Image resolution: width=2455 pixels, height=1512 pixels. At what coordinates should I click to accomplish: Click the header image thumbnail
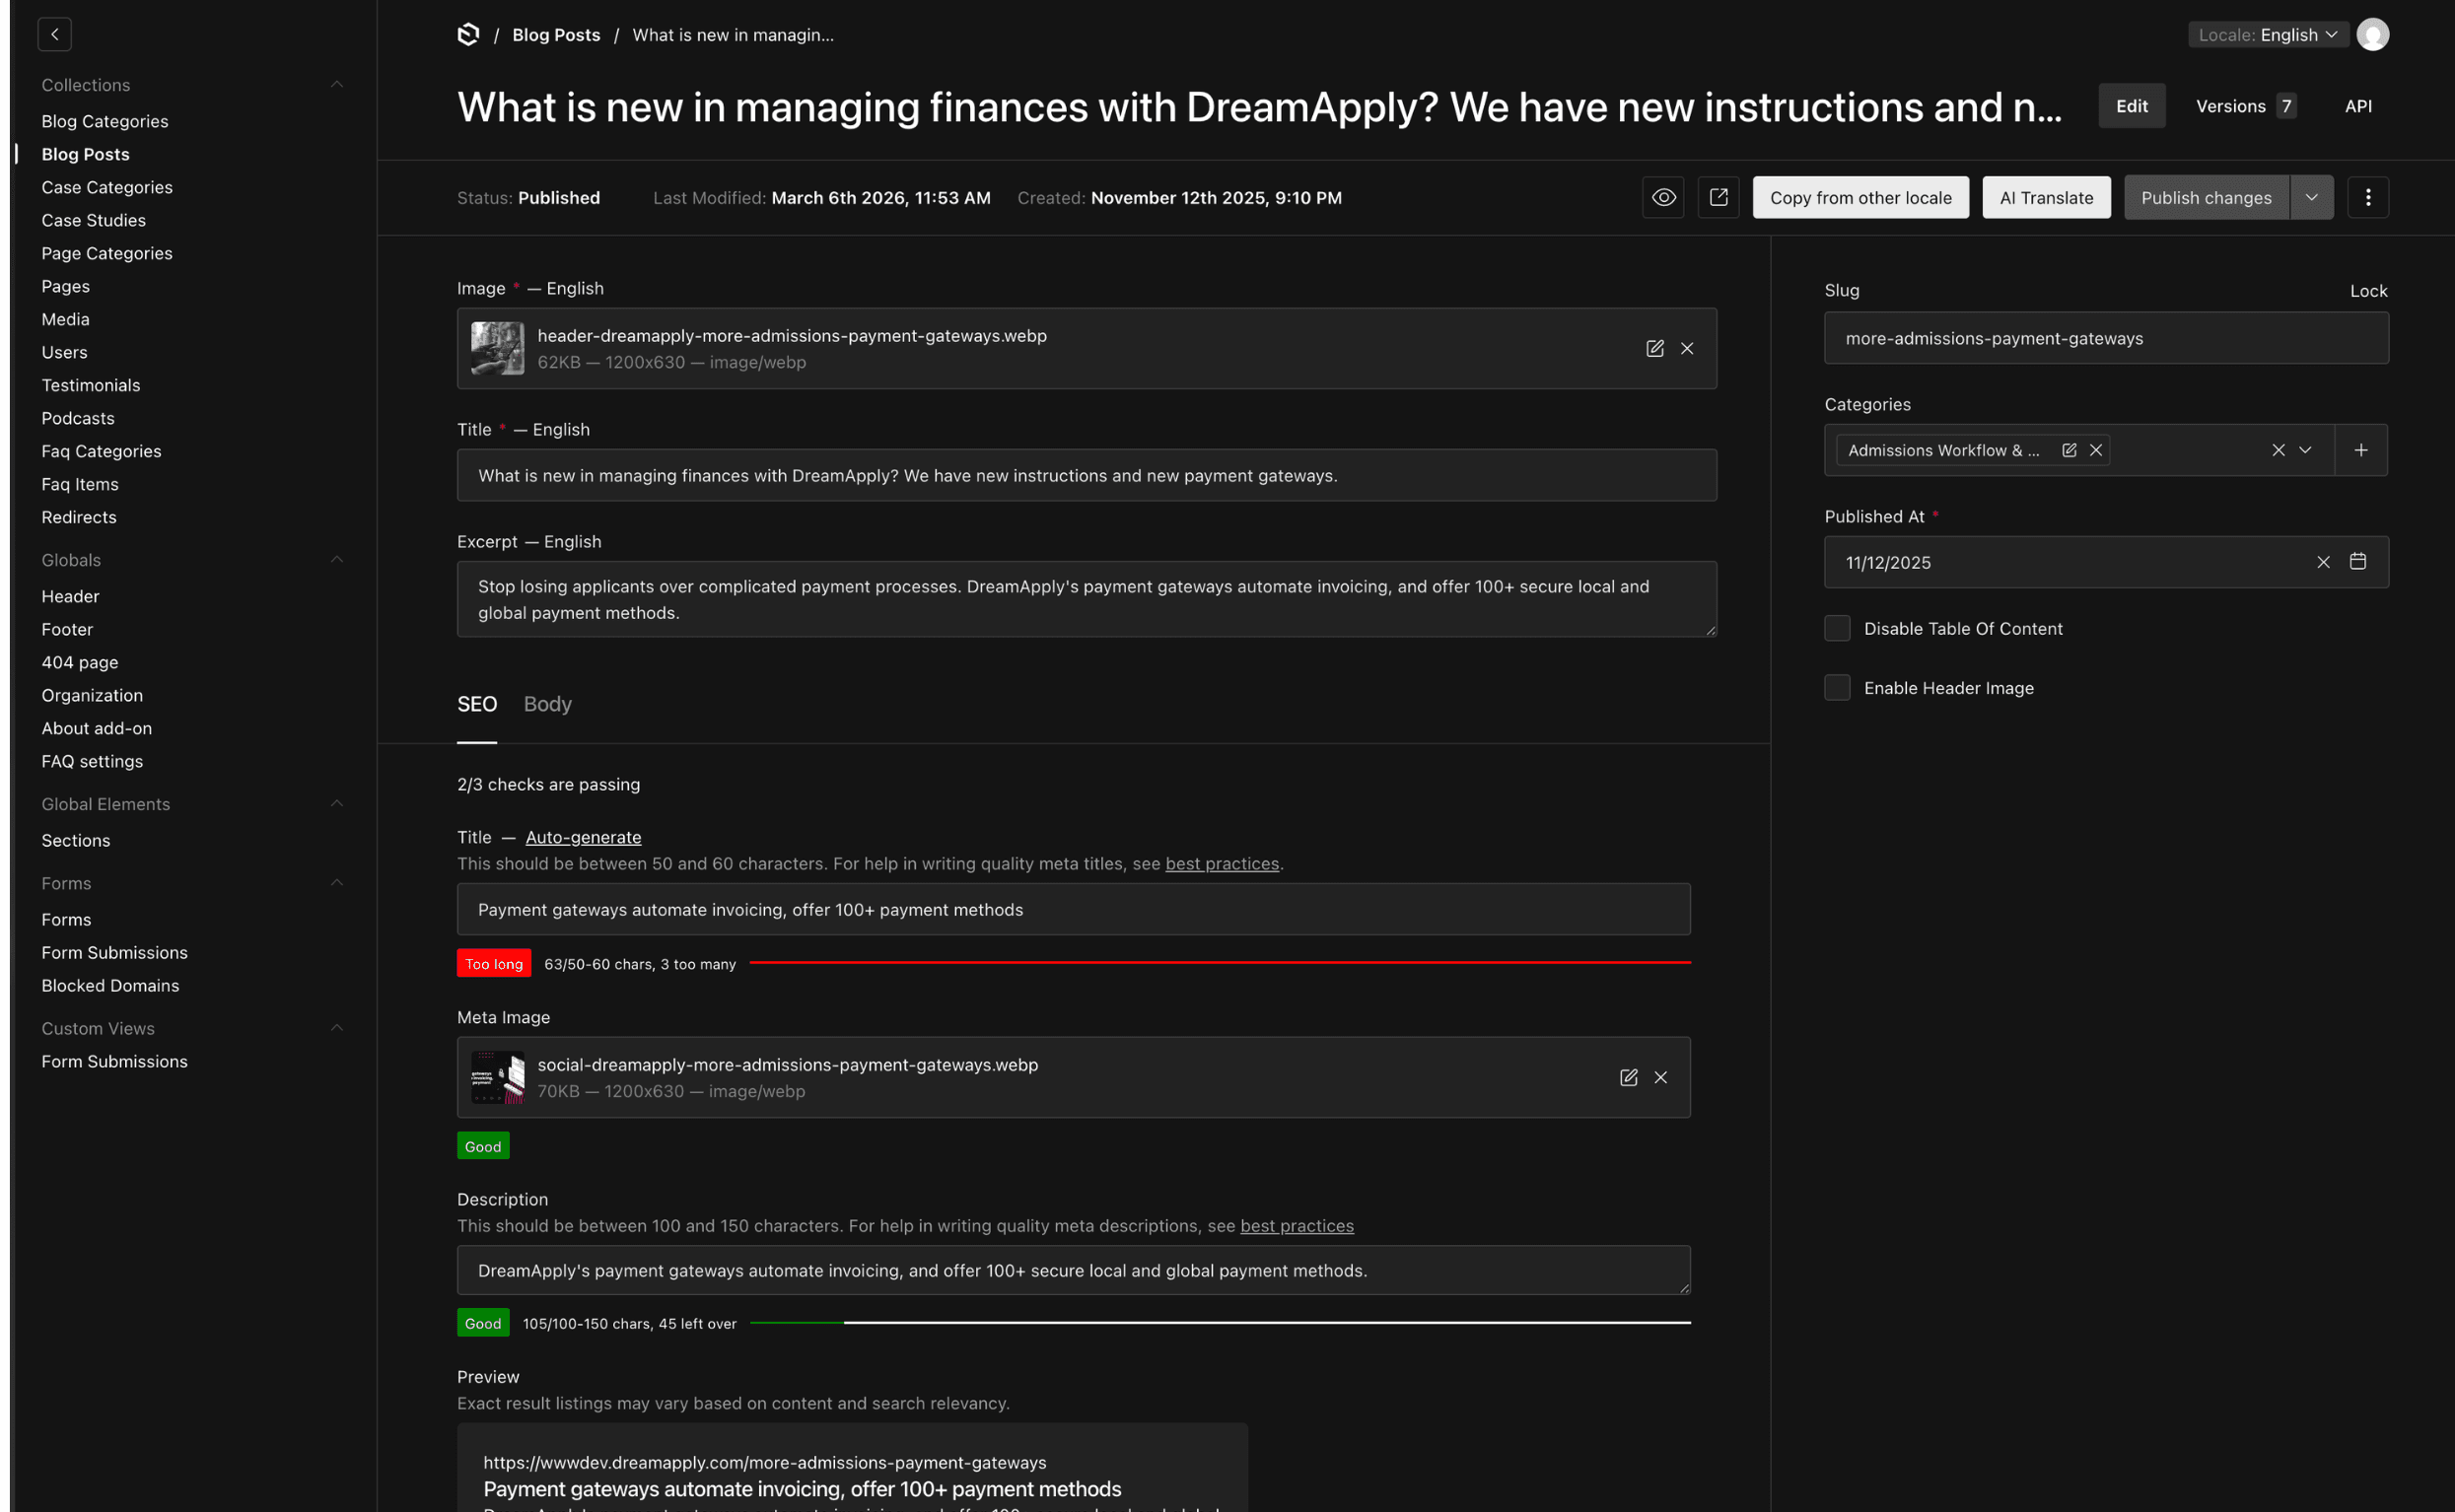pos(497,348)
